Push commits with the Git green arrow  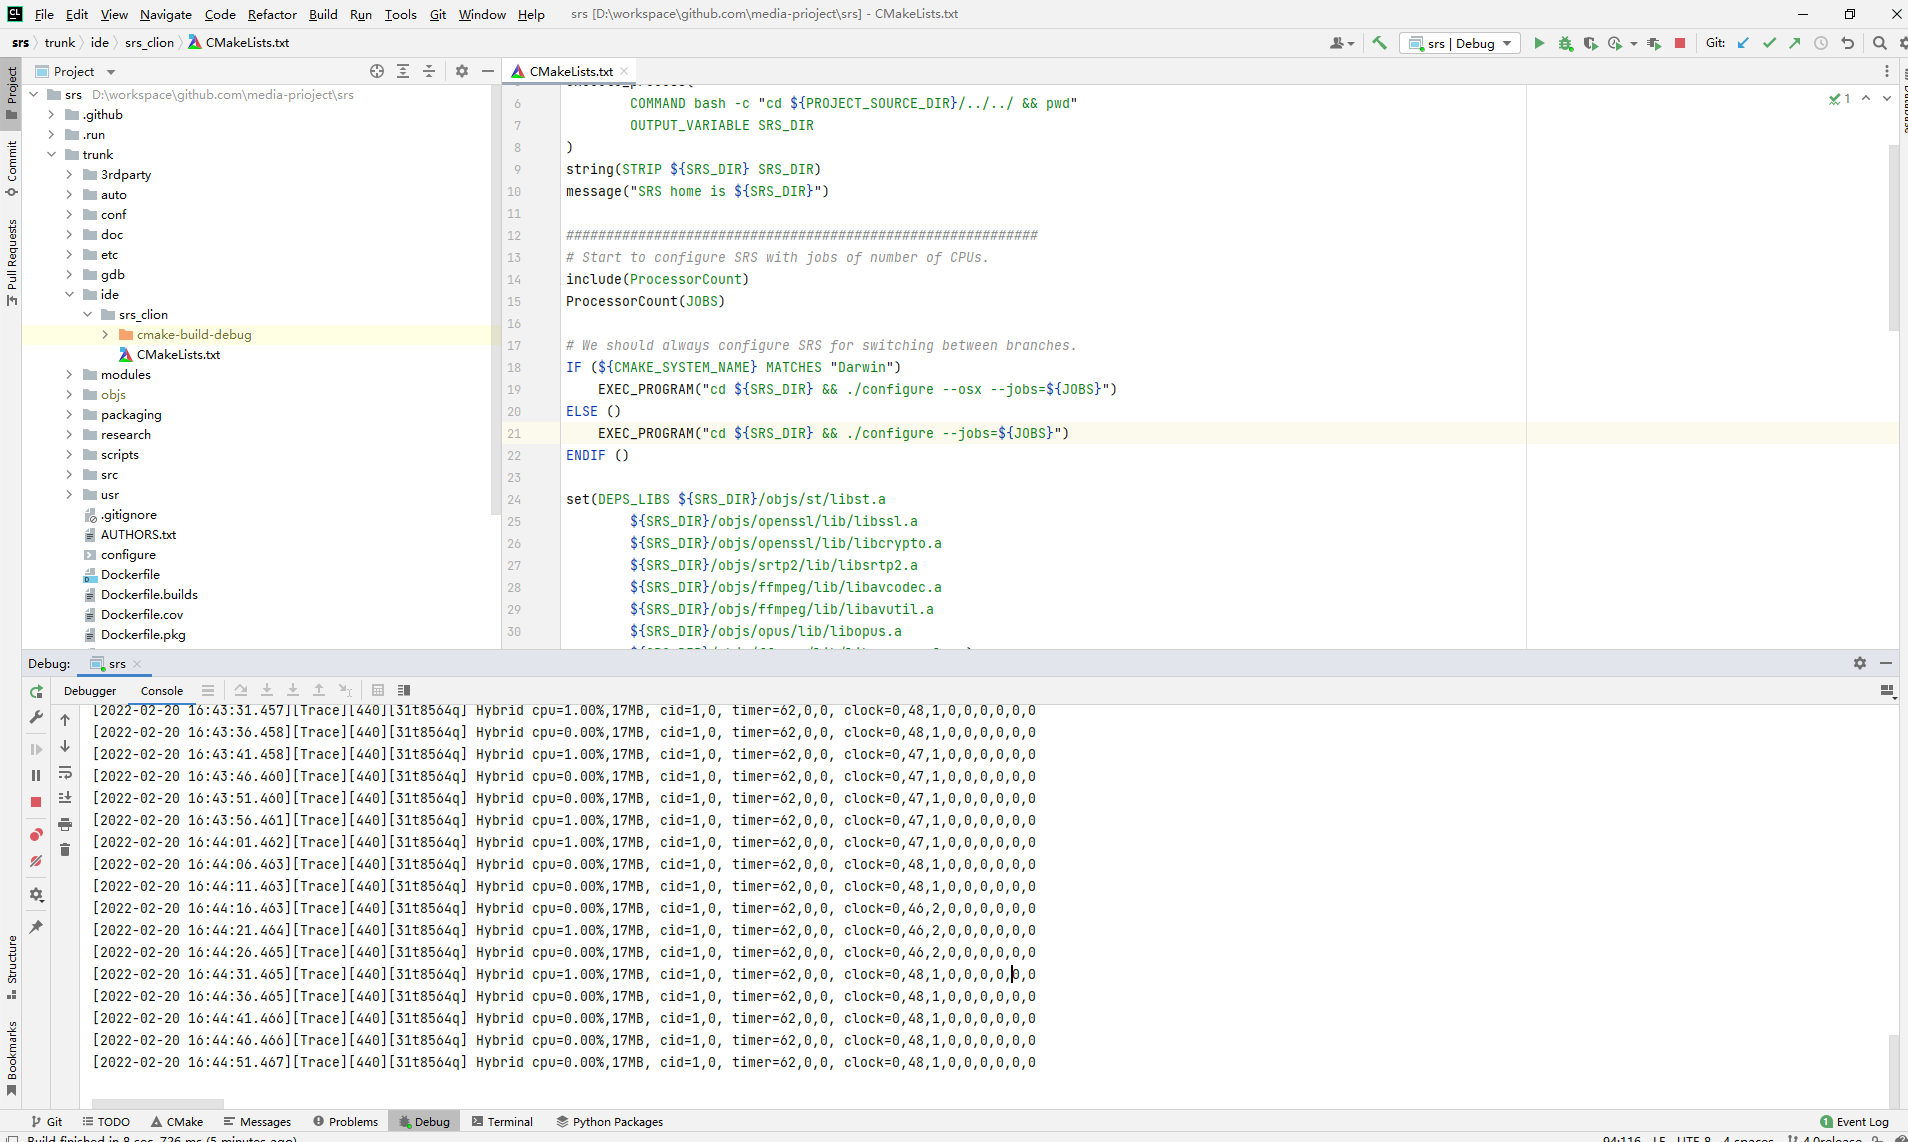click(x=1795, y=43)
